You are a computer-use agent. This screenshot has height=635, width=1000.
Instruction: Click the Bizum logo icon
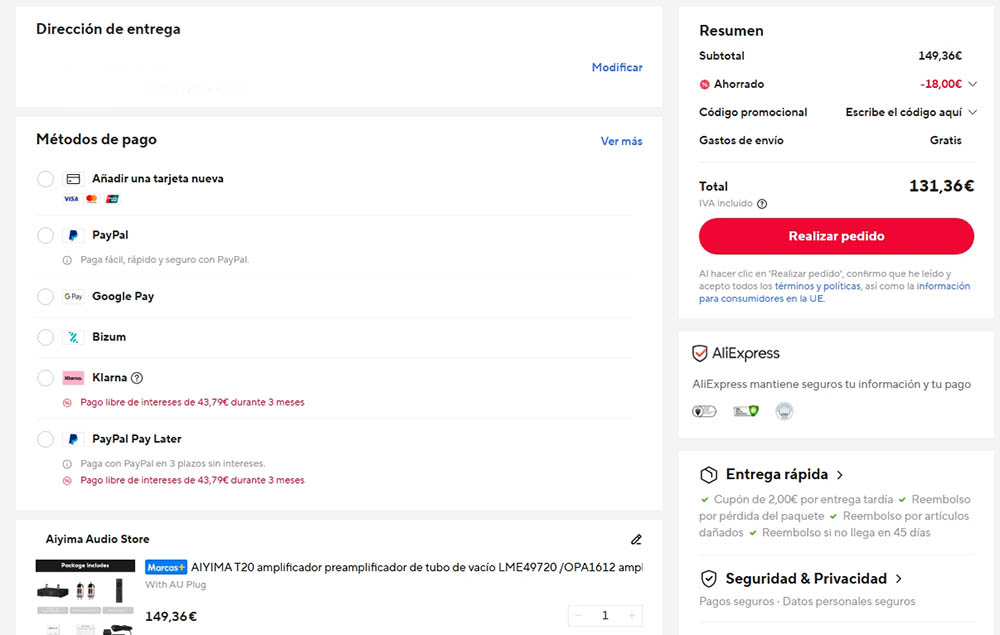[x=73, y=337]
